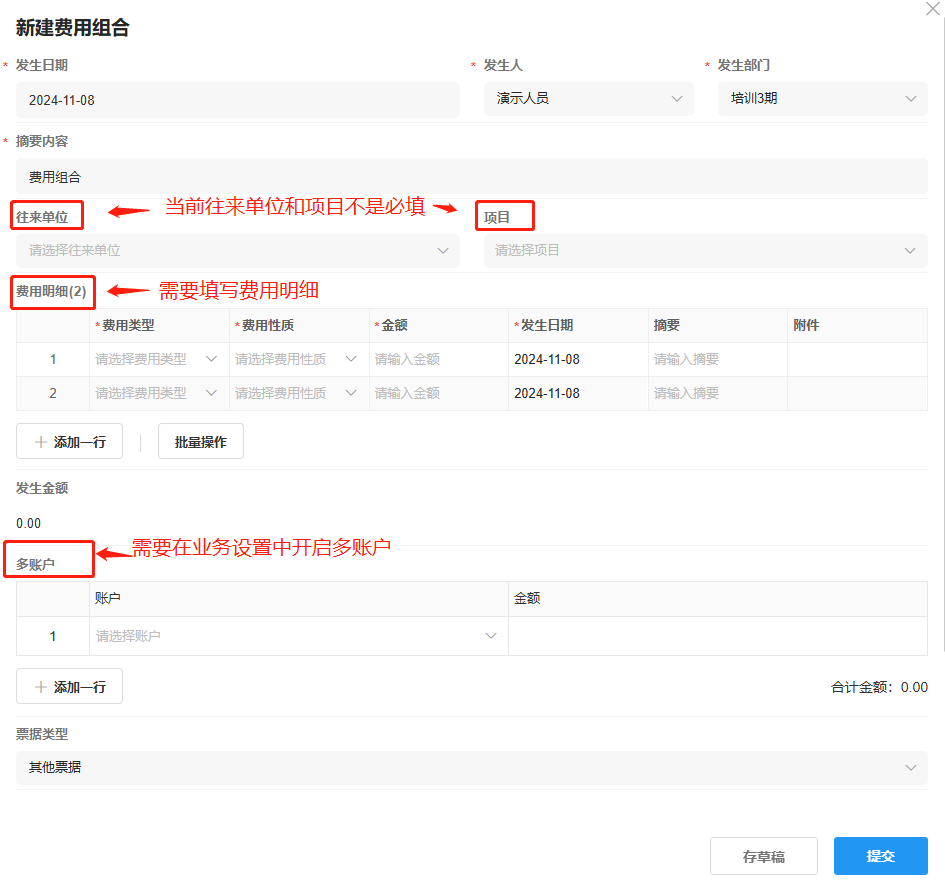Add a row to 多账户 table
Image resolution: width=945 pixels, height=881 pixels.
click(x=69, y=687)
